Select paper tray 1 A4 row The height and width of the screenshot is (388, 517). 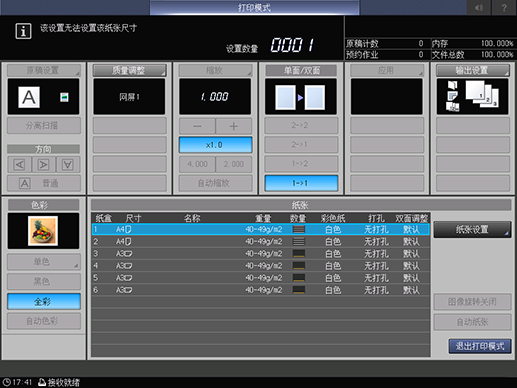(x=261, y=229)
